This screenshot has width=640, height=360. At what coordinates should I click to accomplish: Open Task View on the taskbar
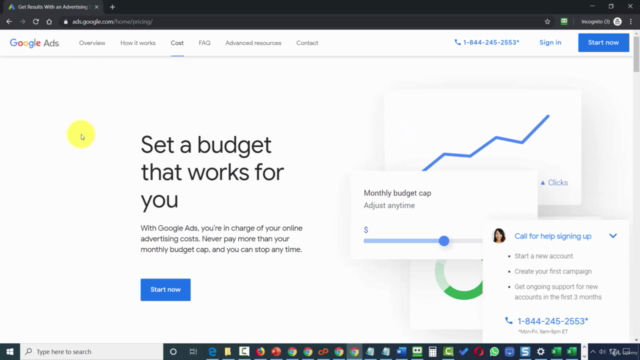(193, 351)
